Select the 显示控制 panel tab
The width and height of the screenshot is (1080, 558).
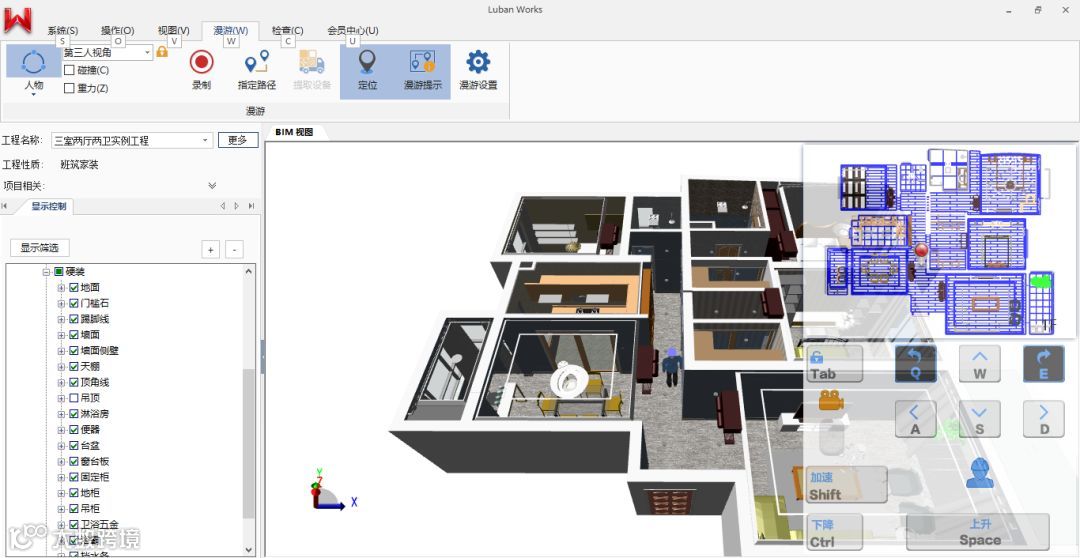(48, 206)
